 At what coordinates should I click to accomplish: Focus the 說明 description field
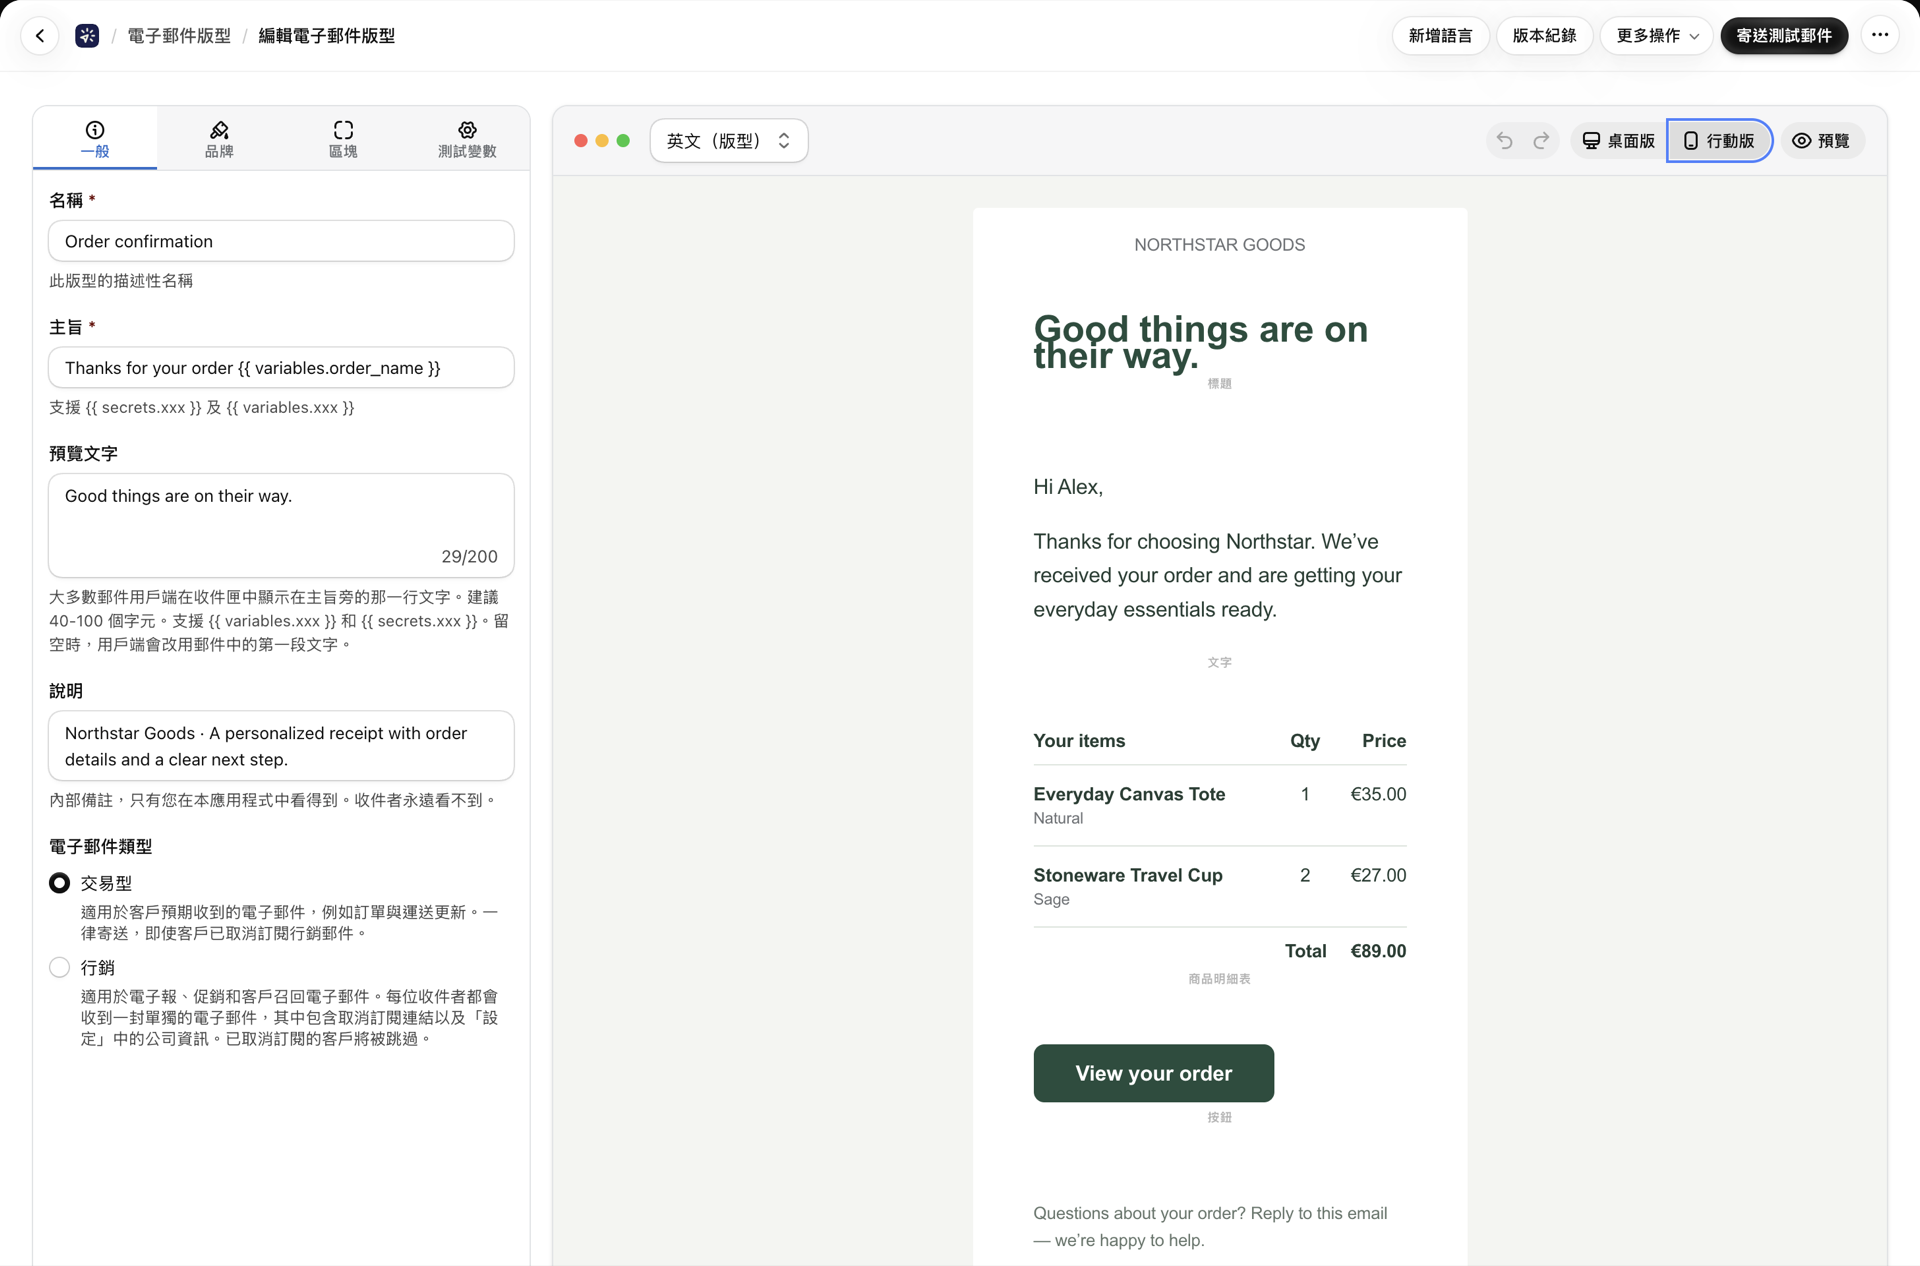click(281, 746)
